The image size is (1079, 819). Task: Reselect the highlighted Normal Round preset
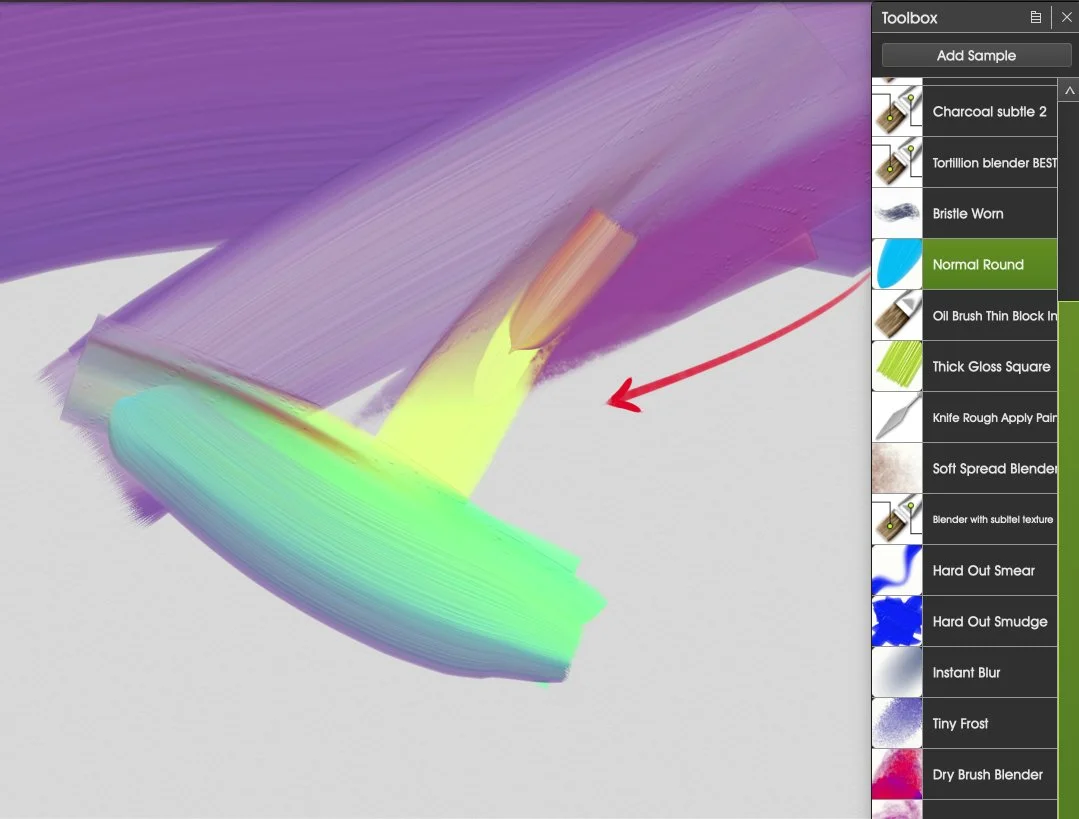coord(977,264)
